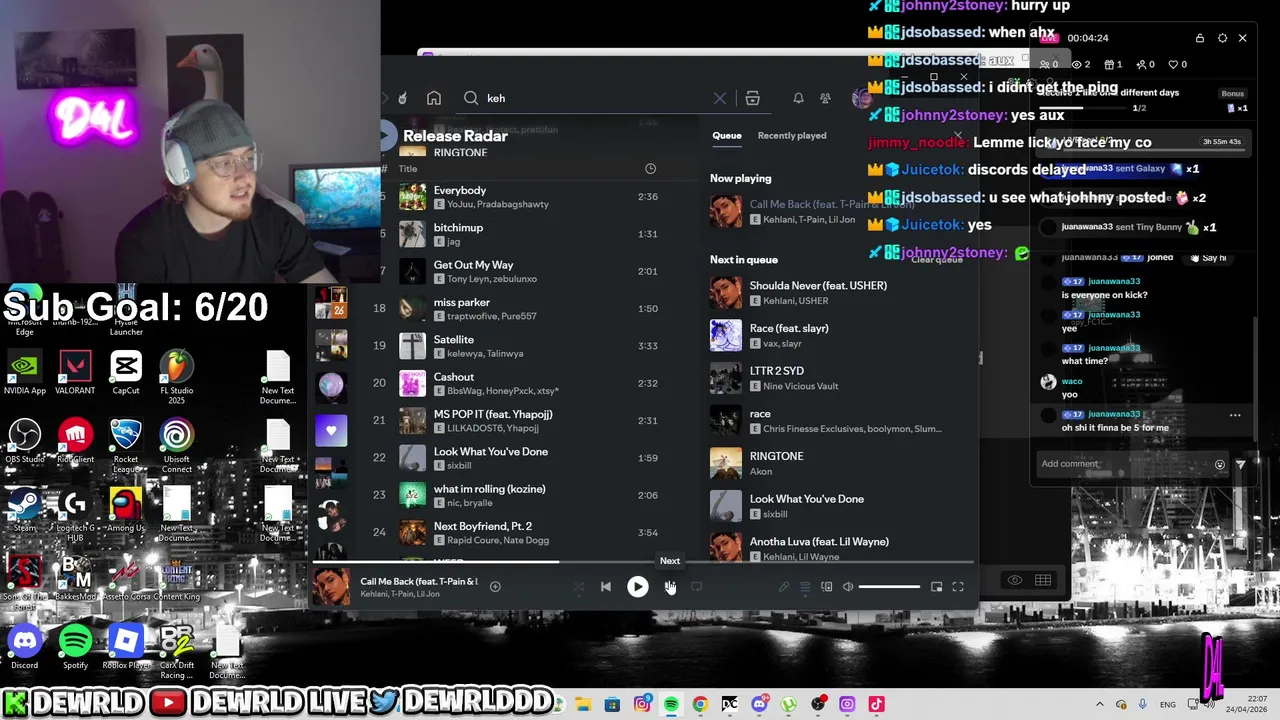Open Instagram on the taskbar
The image size is (1280, 720).
(642, 704)
